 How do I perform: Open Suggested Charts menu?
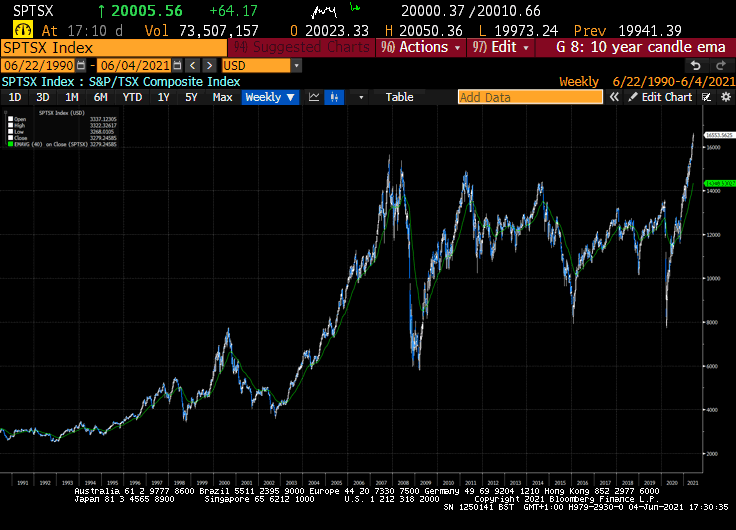[x=301, y=47]
